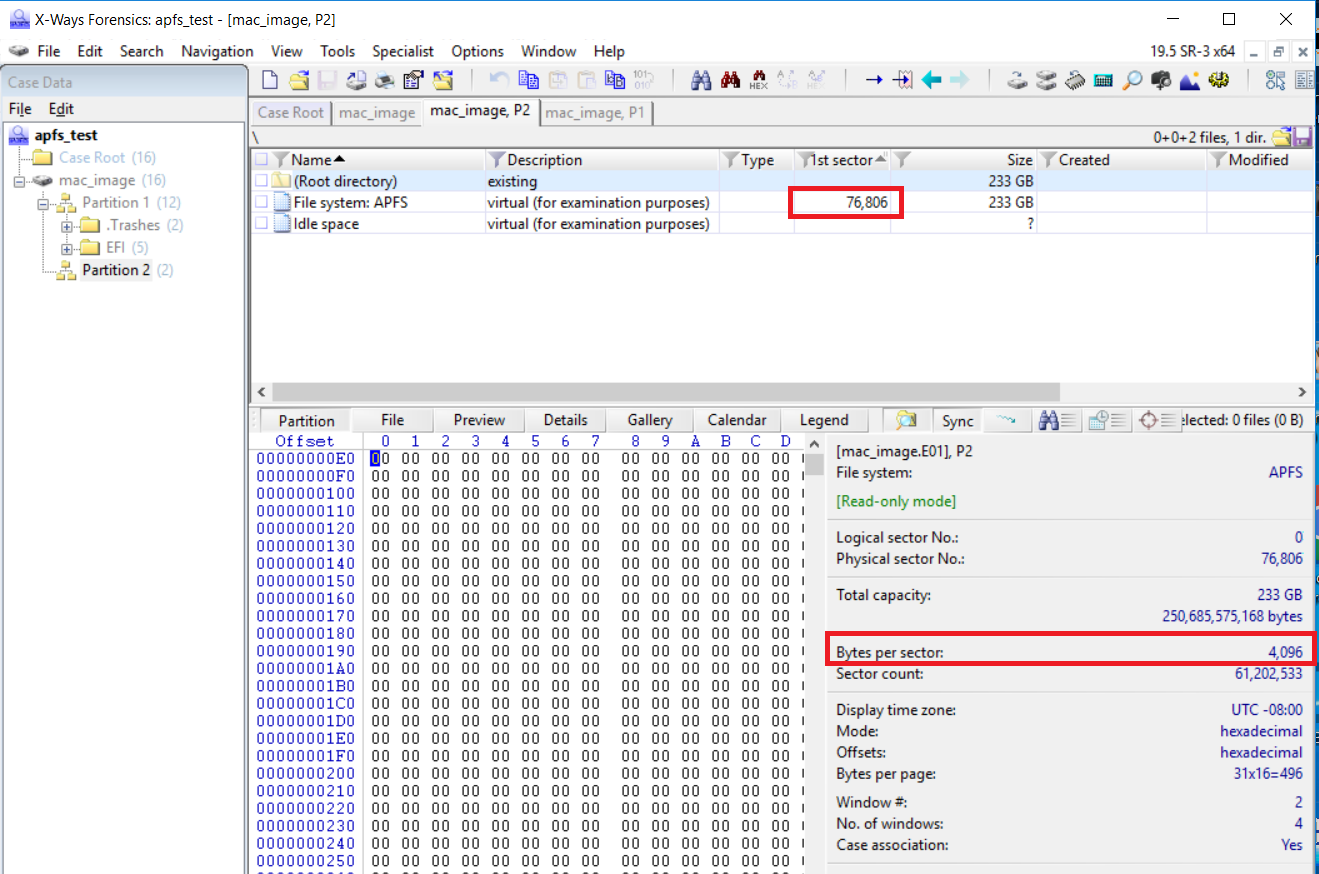The height and width of the screenshot is (874, 1319).
Task: Click the cursor-and-shapes icon in toolbar
Action: click(1275, 80)
